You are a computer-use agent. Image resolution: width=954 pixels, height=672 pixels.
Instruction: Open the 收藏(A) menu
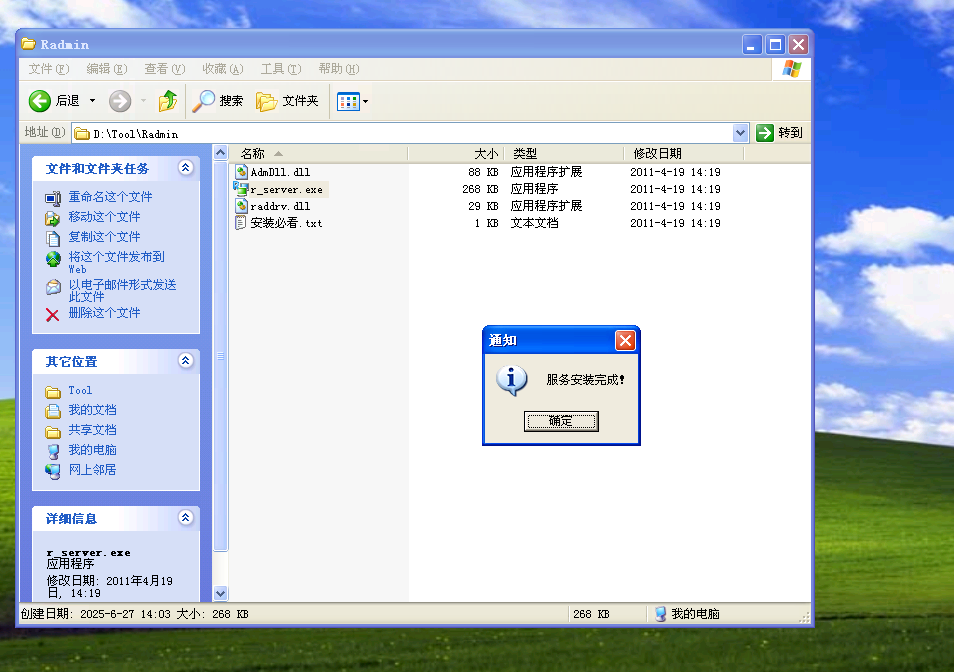click(223, 69)
